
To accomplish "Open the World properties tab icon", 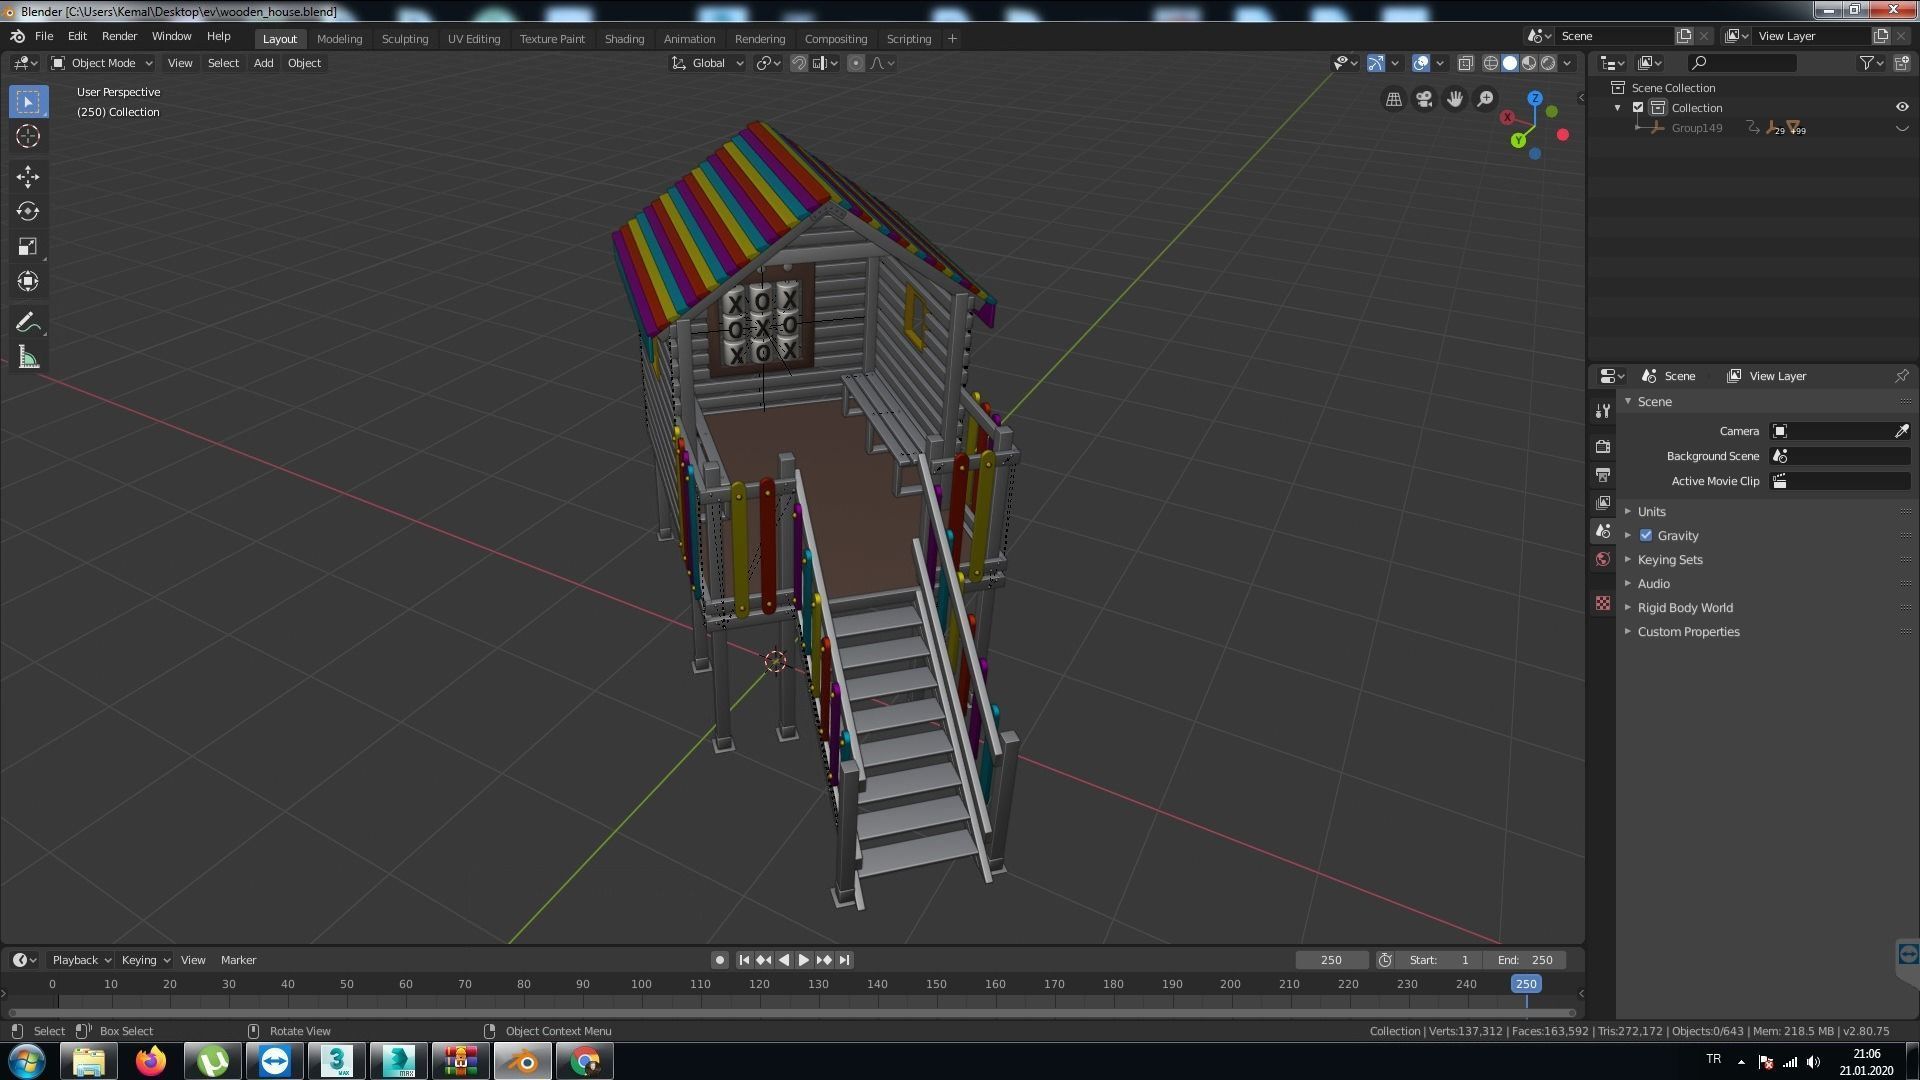I will coord(1603,559).
